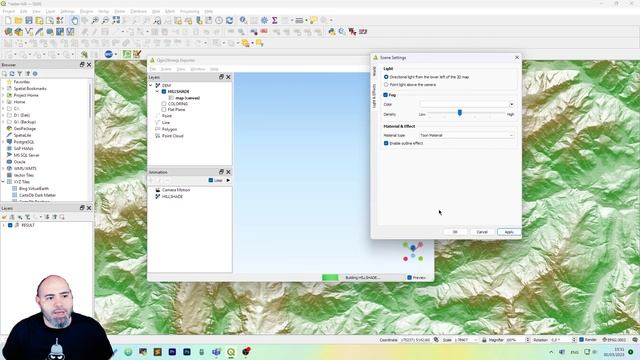Select Point light above the camera radio
The image size is (640, 360).
pos(386,84)
